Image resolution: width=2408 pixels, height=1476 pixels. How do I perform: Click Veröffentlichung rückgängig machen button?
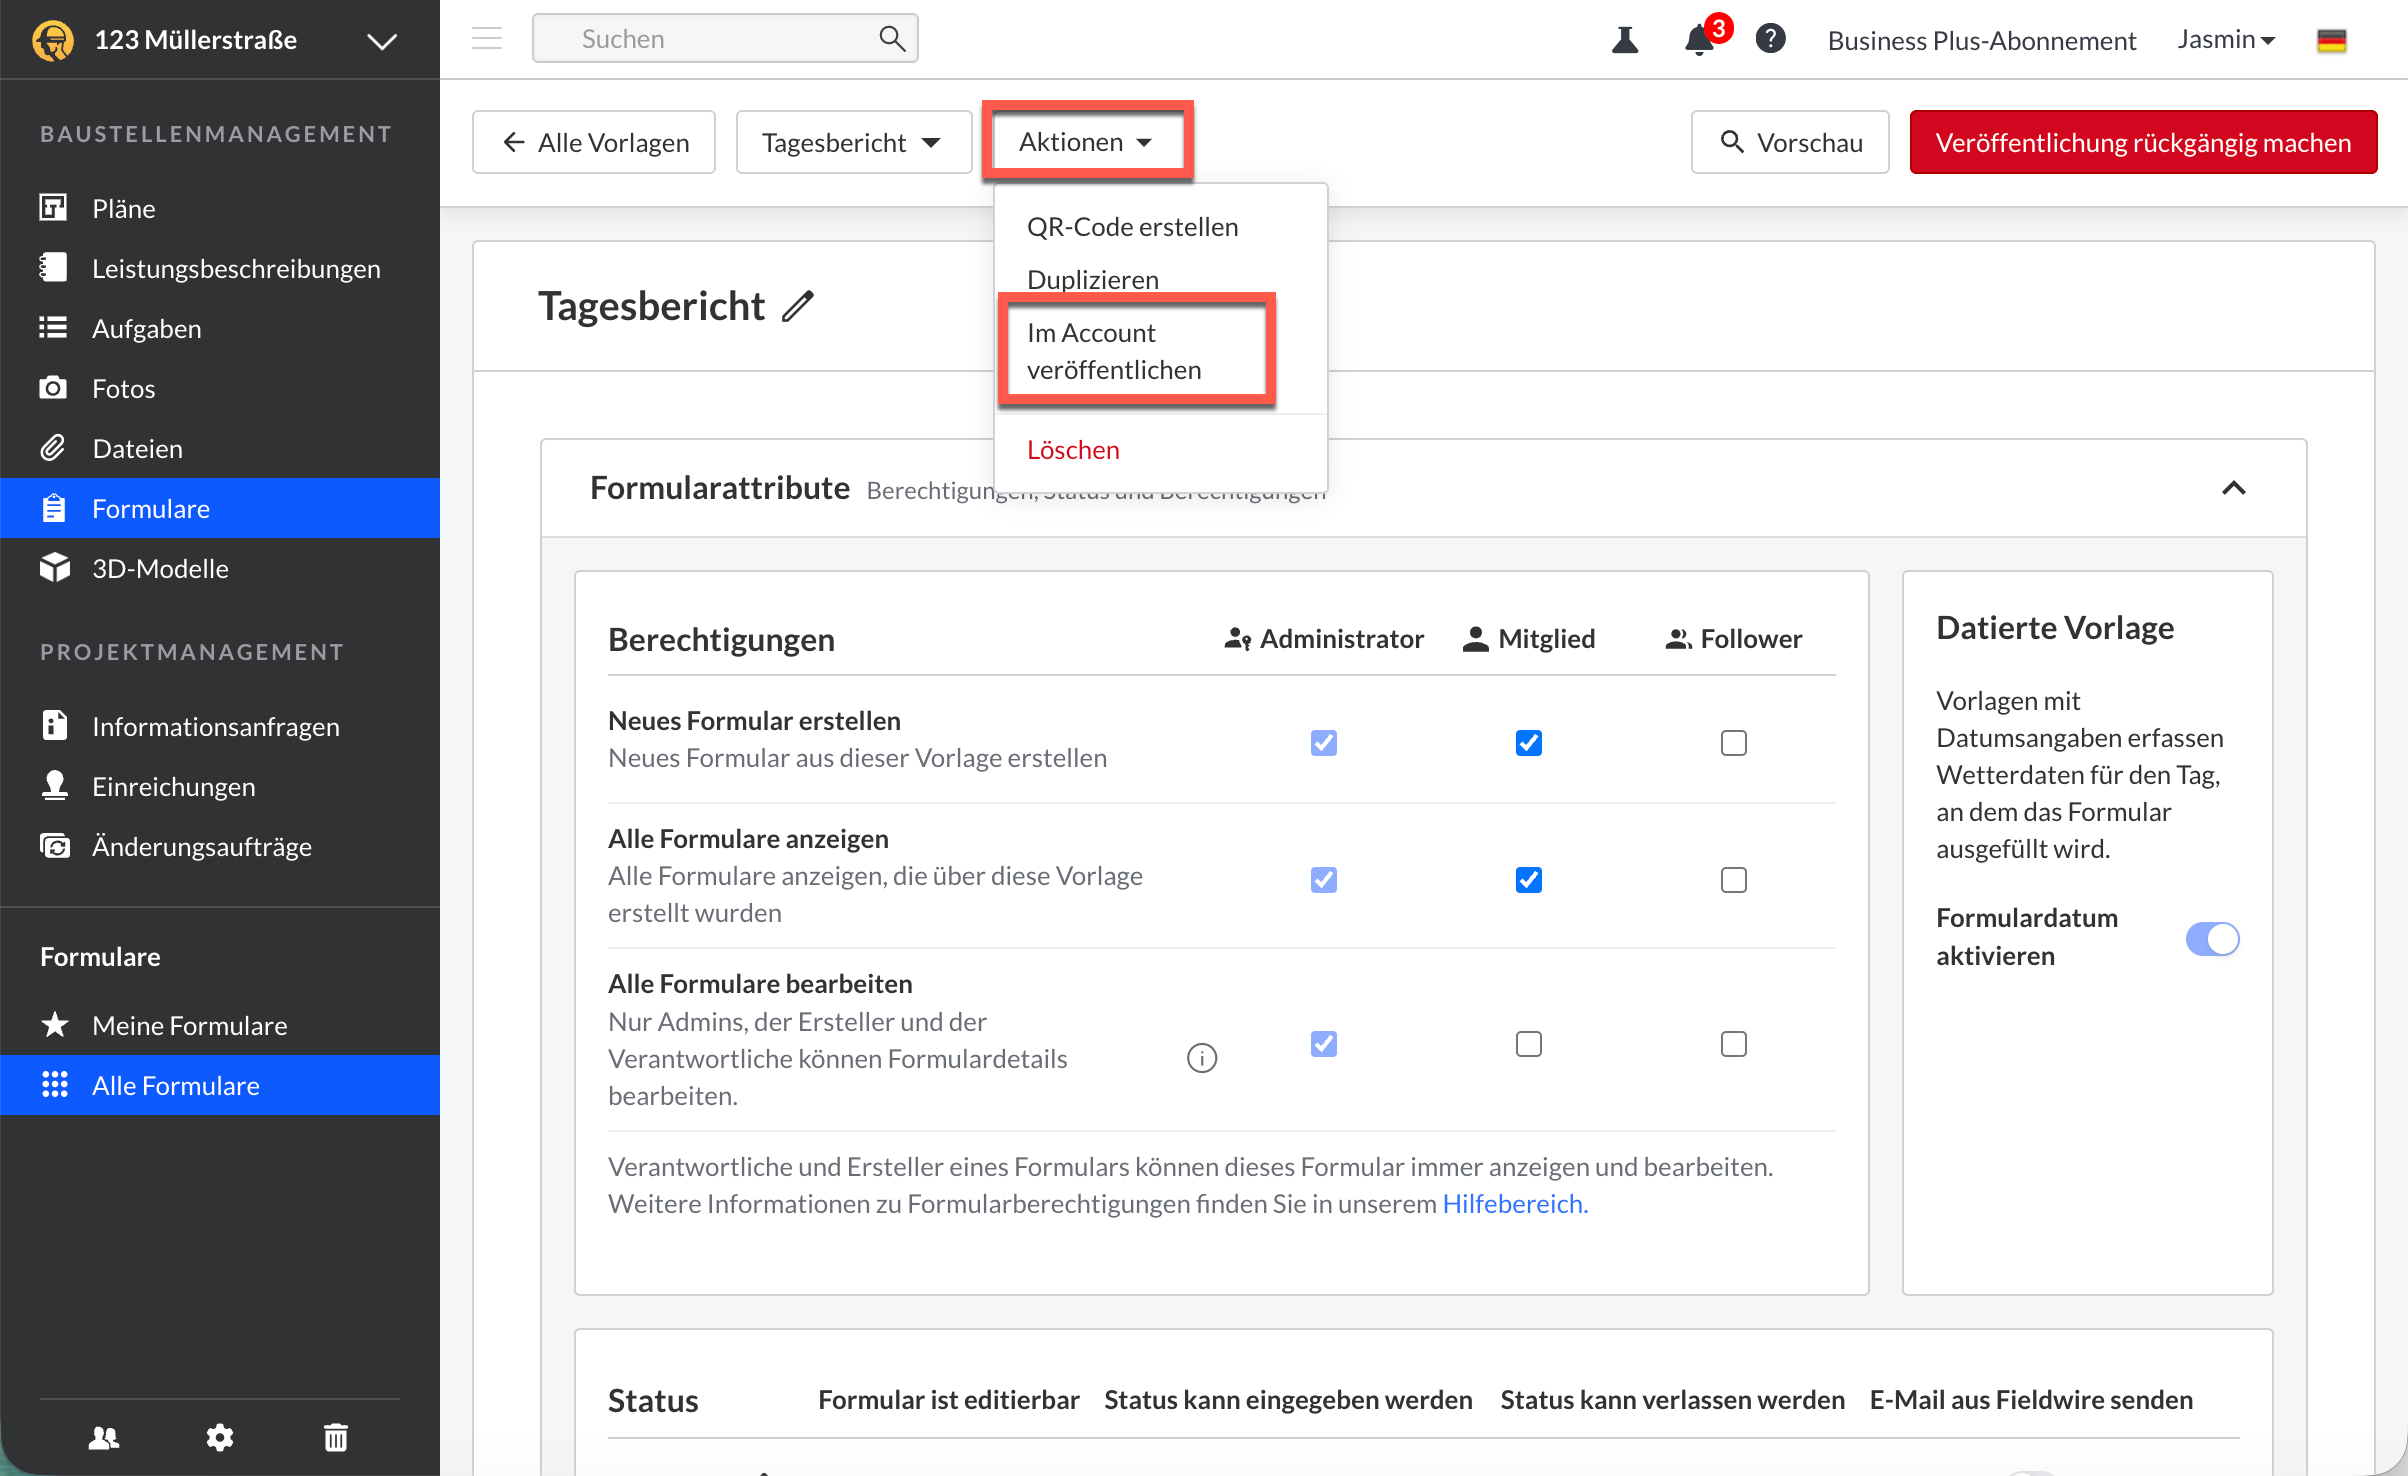[2142, 143]
